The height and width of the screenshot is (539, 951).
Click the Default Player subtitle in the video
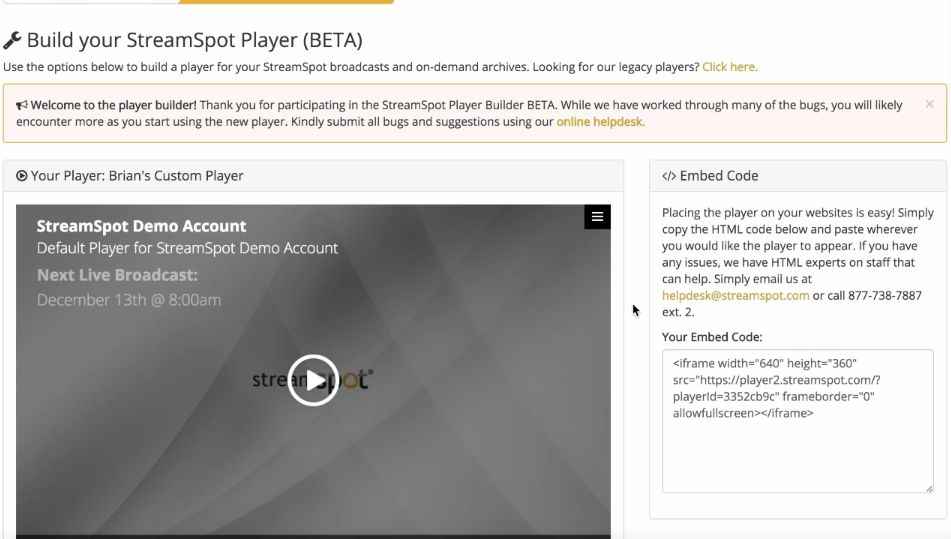pyautogui.click(x=187, y=248)
